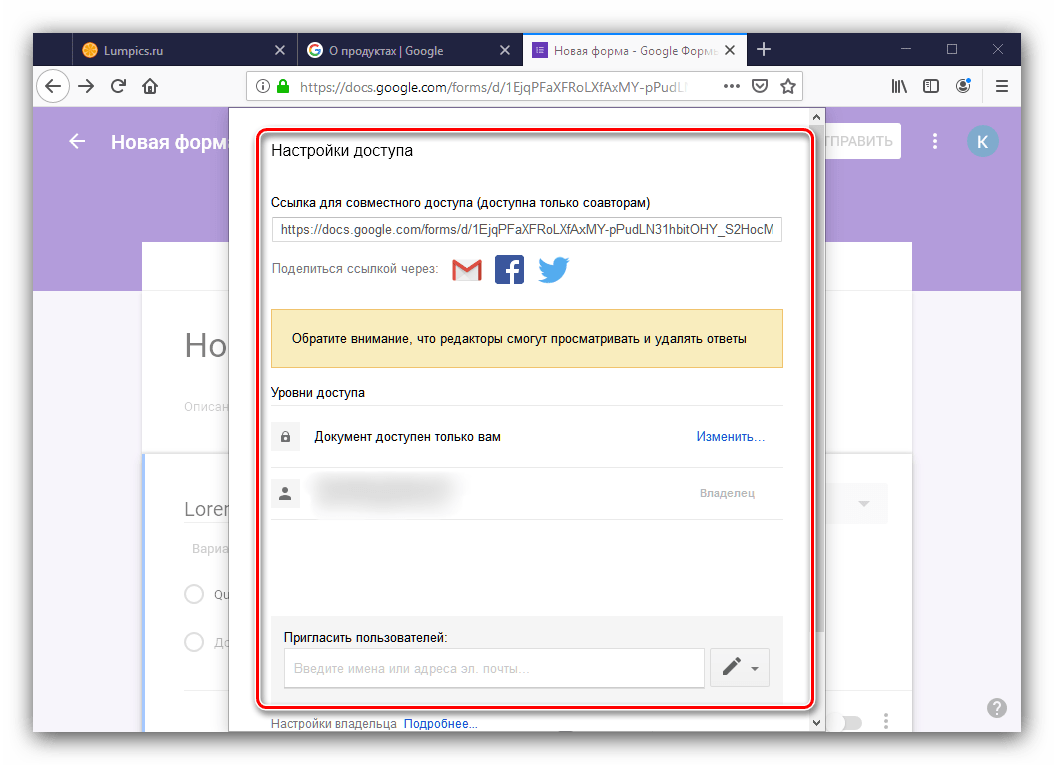This screenshot has height=765, width=1054.
Task: Click the help question mark icon
Action: coord(997,707)
